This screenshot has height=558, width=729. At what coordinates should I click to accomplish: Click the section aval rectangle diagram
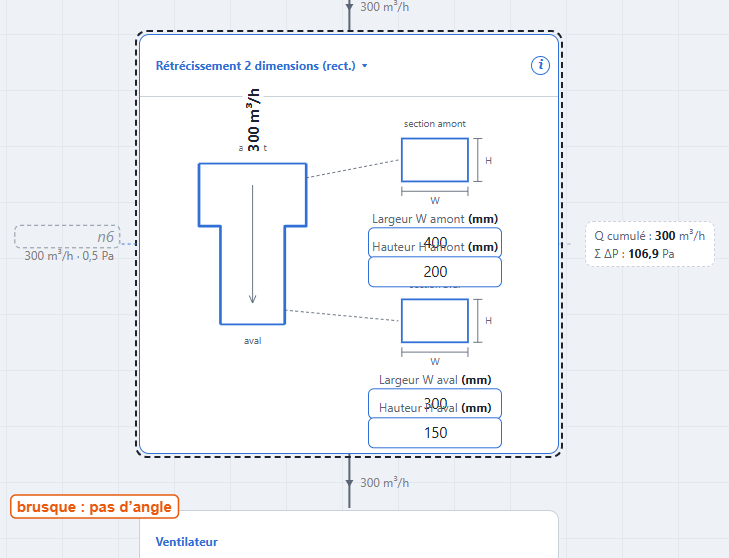pos(435,321)
